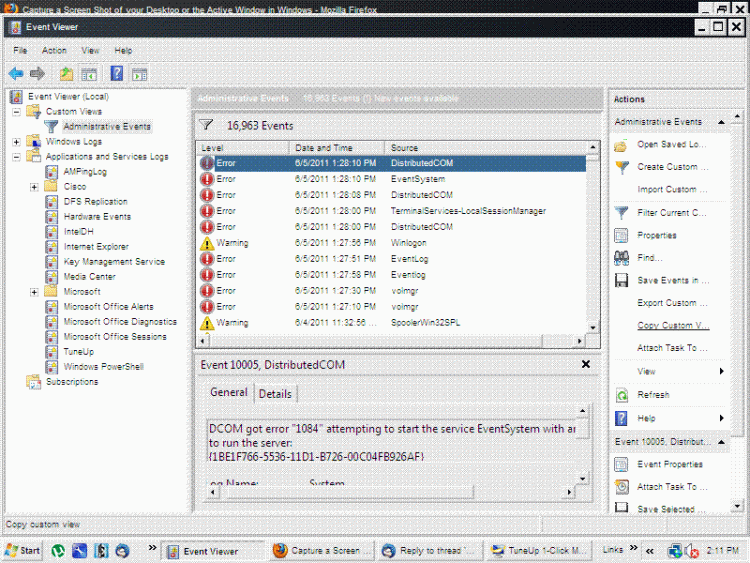This screenshot has width=750, height=563.
Task: Click the filter funnel icon beside 16,963 Events
Action: click(206, 125)
